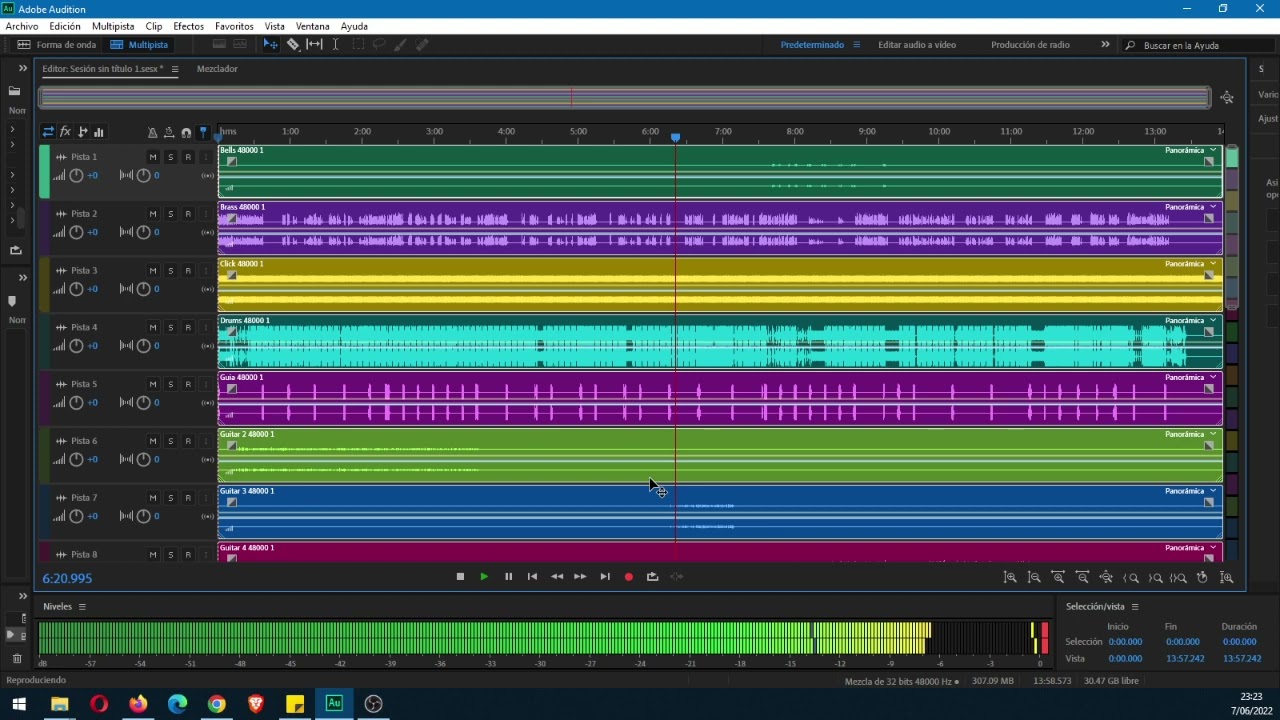Solo Pista 7
This screenshot has width=1280, height=720.
170,498
